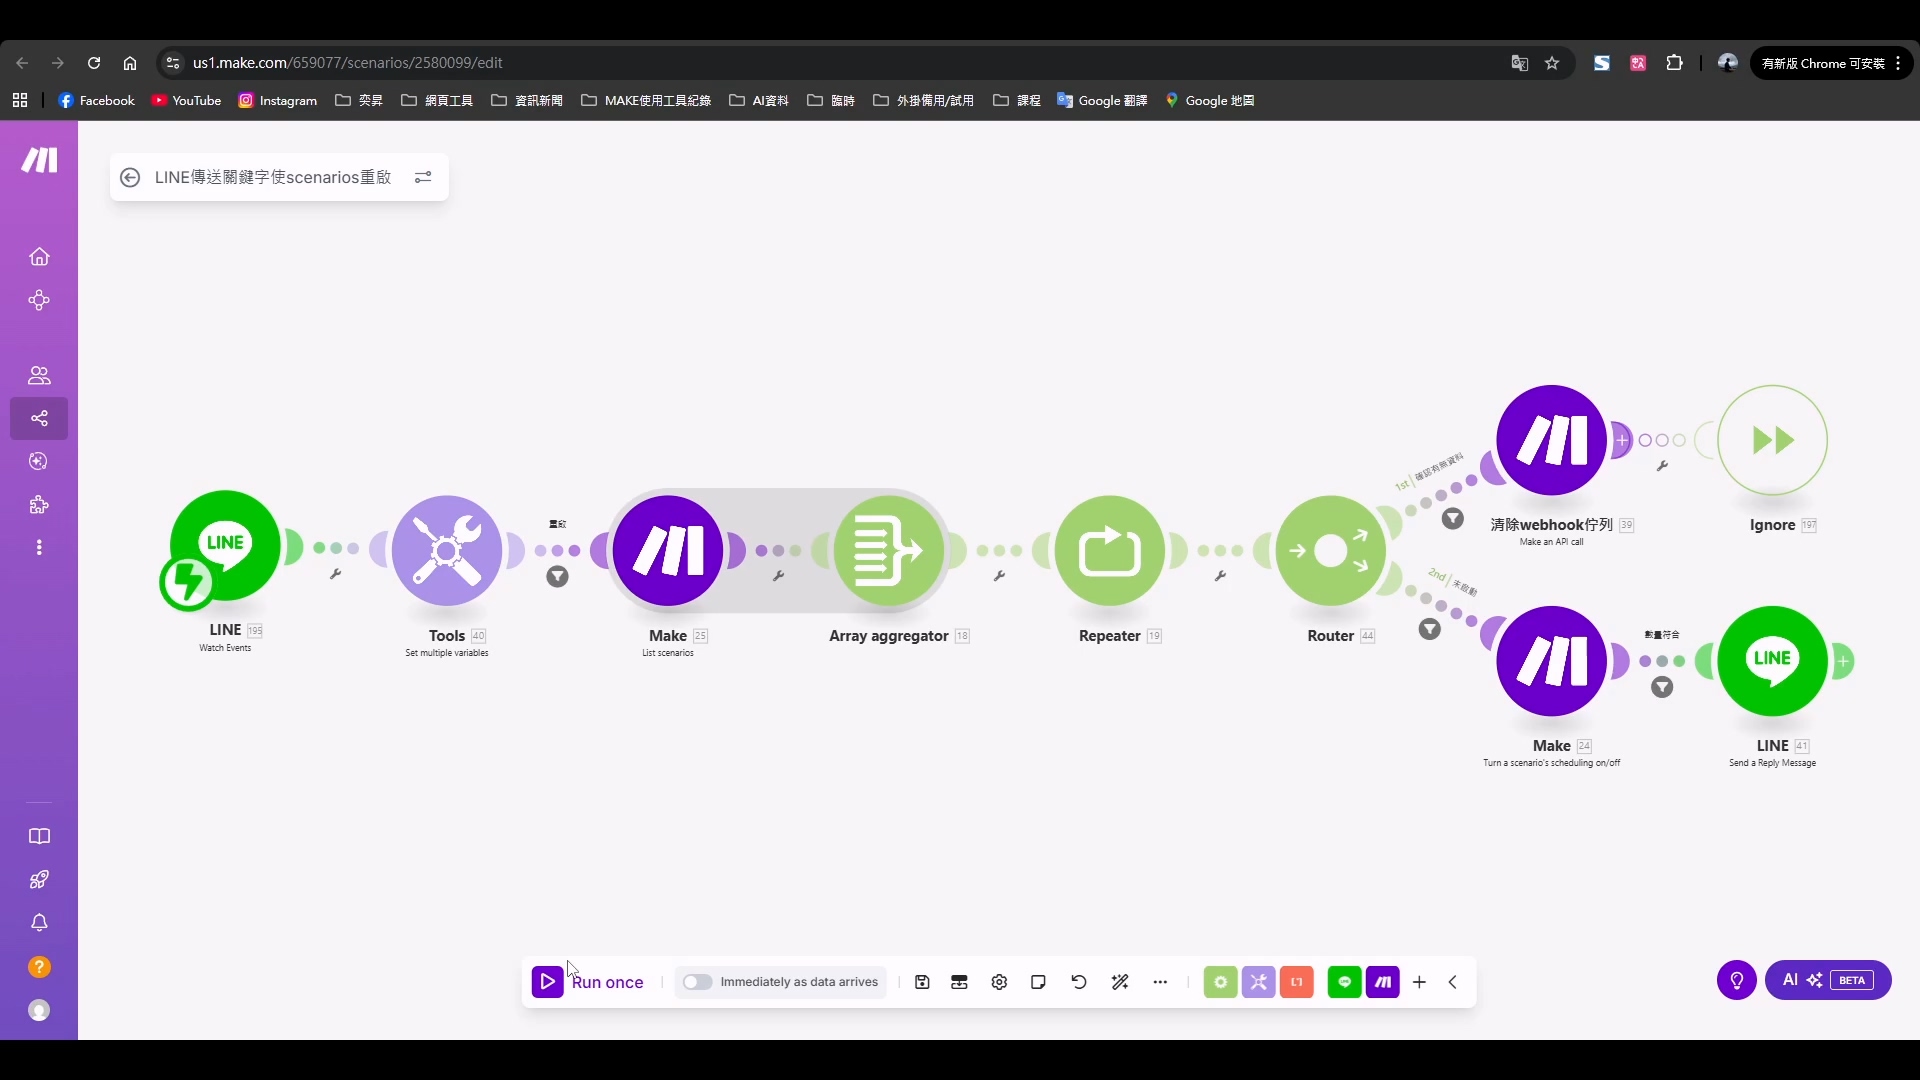Open Scenarios share icon in sidebar
The height and width of the screenshot is (1080, 1920).
click(x=39, y=418)
